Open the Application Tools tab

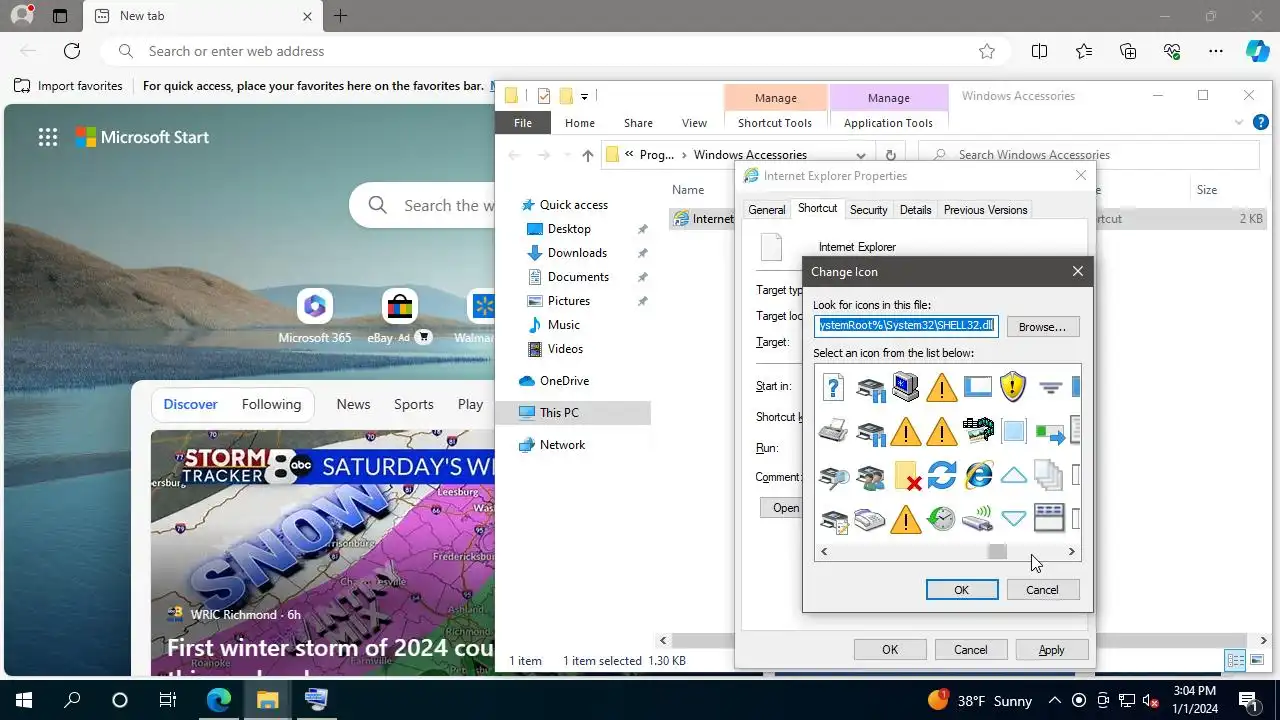888,123
